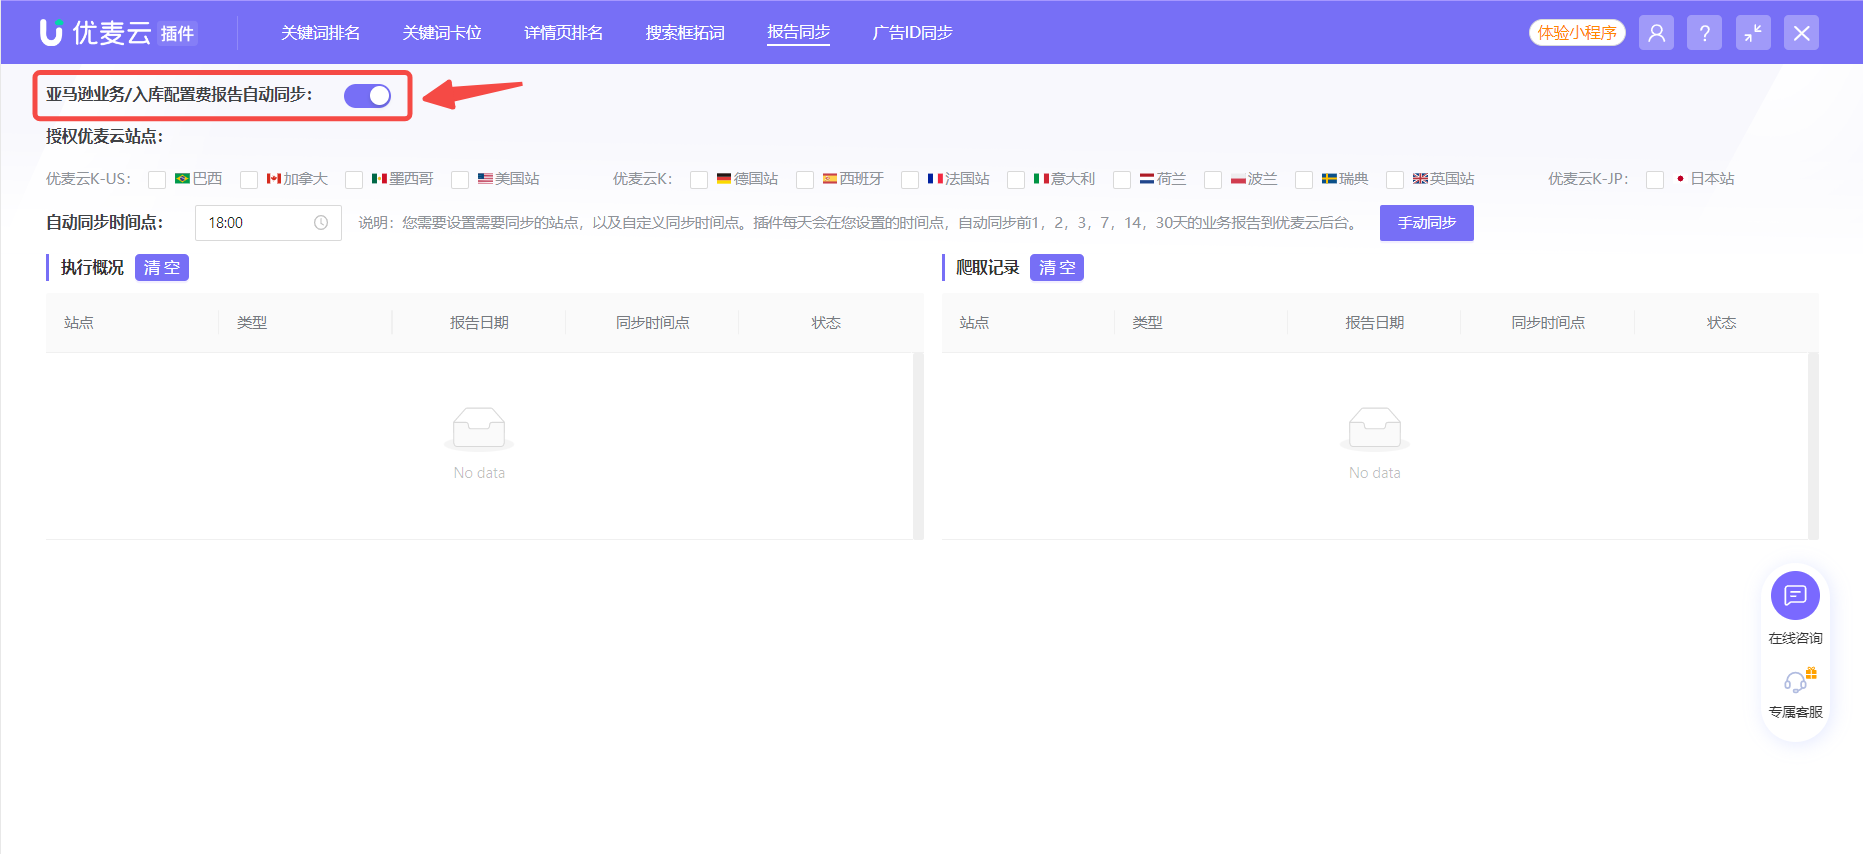Contact 专属客服 headset icon
The image size is (1863, 854).
(1798, 681)
